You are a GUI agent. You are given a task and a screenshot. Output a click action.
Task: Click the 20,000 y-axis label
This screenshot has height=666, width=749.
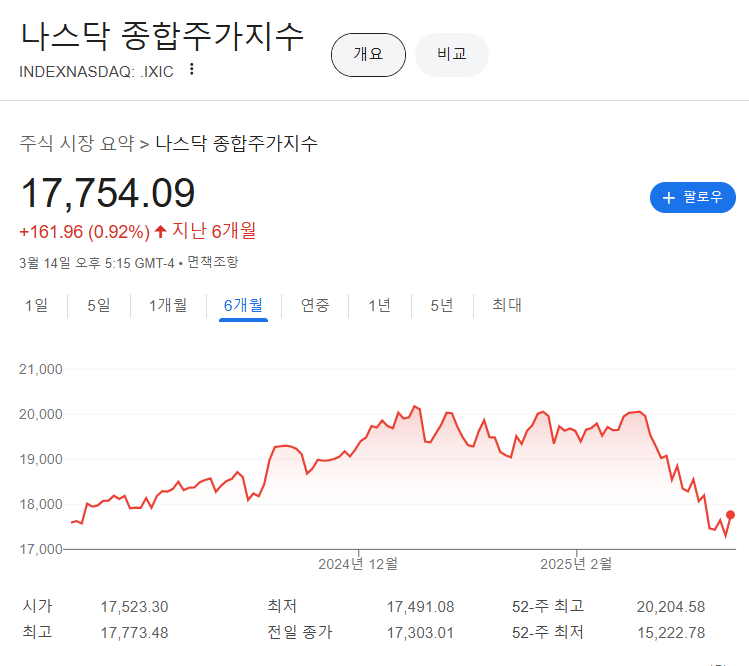pyautogui.click(x=41, y=414)
